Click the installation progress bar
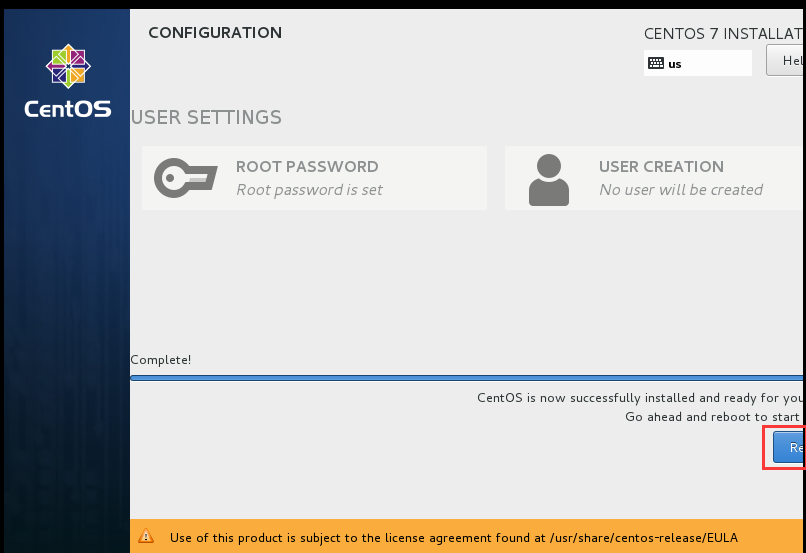806x553 pixels. tap(466, 378)
